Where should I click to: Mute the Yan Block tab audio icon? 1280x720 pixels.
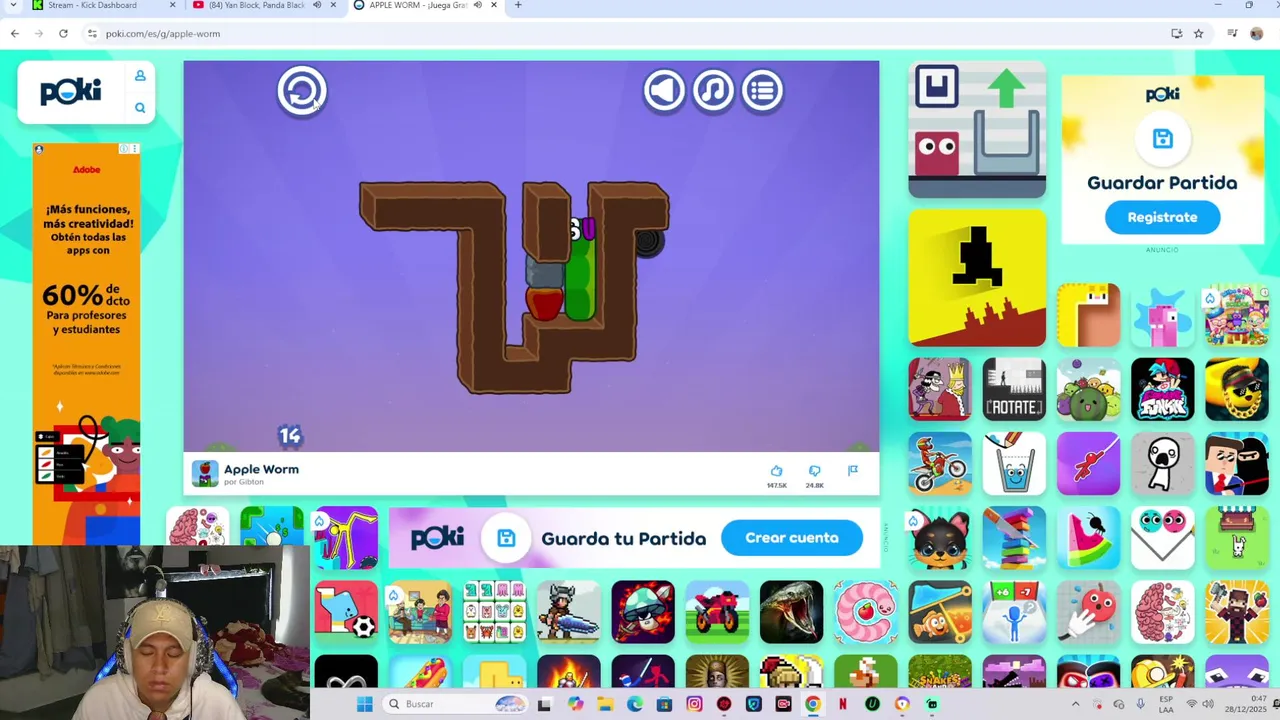click(x=317, y=5)
